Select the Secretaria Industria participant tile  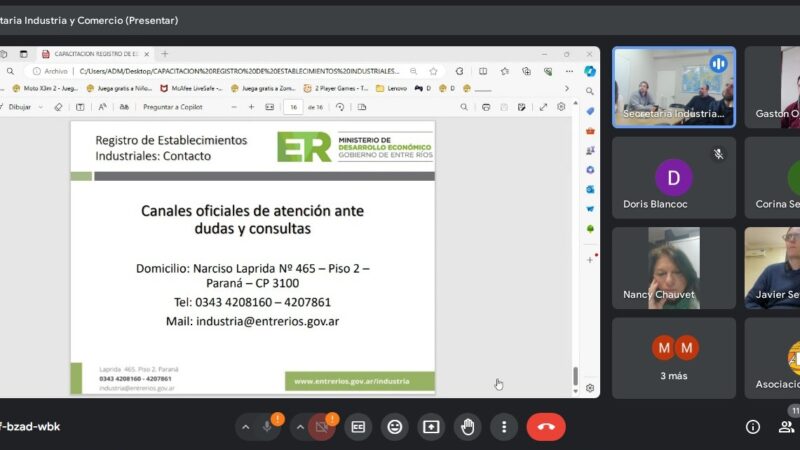click(x=674, y=87)
